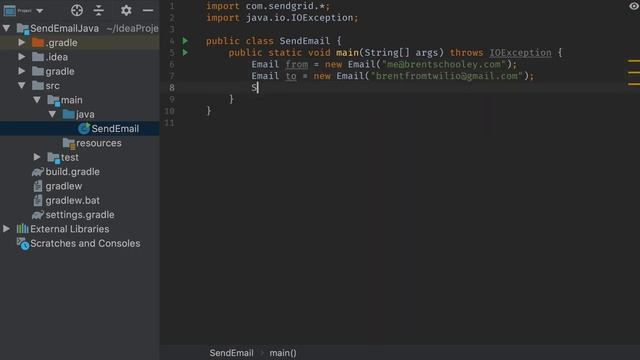Viewport: 640px width, 360px height.
Task: Expand the test folder
Action: 37,157
